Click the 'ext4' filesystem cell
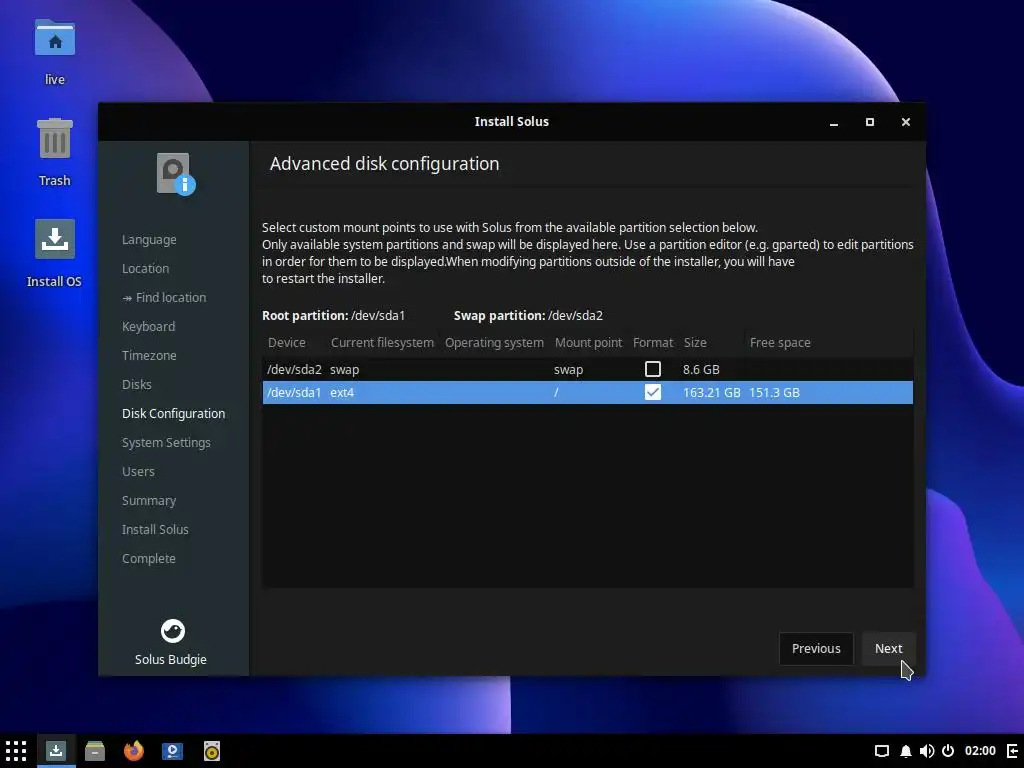This screenshot has width=1024, height=768. pos(342,392)
